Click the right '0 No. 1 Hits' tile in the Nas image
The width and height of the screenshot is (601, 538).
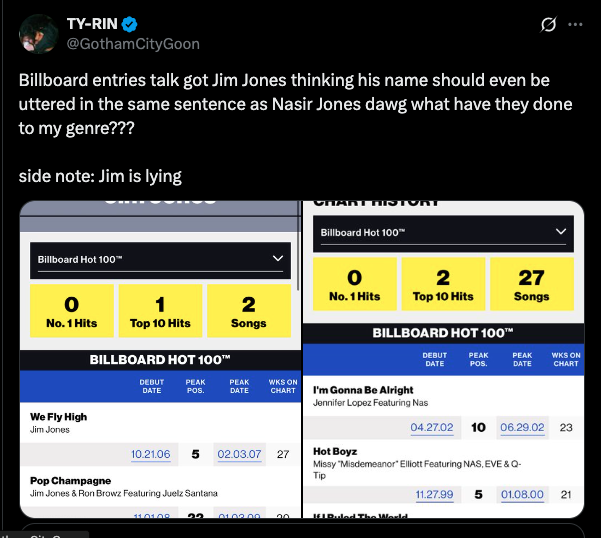point(355,284)
